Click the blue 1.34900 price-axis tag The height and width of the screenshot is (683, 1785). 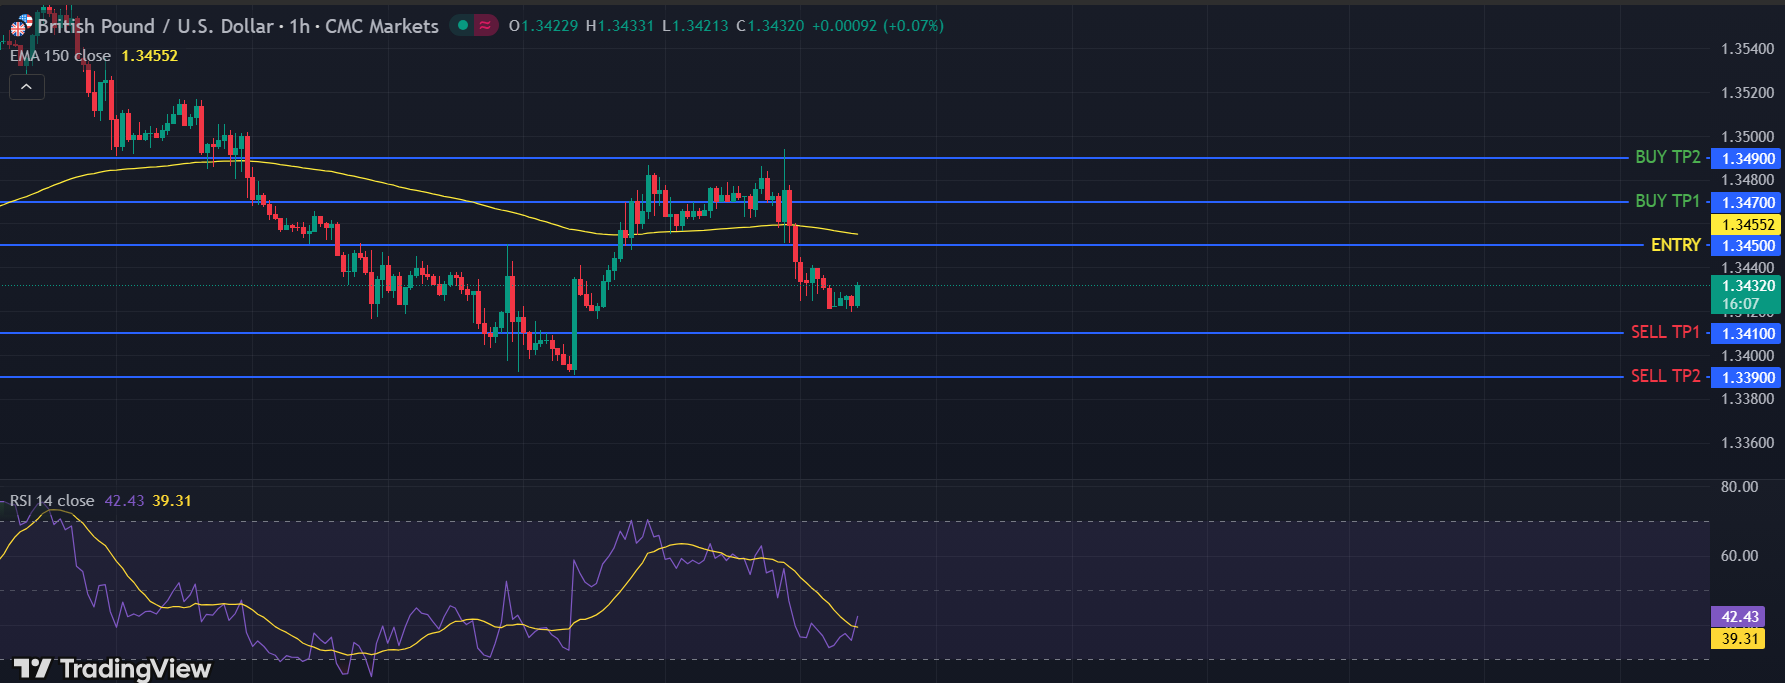1747,159
